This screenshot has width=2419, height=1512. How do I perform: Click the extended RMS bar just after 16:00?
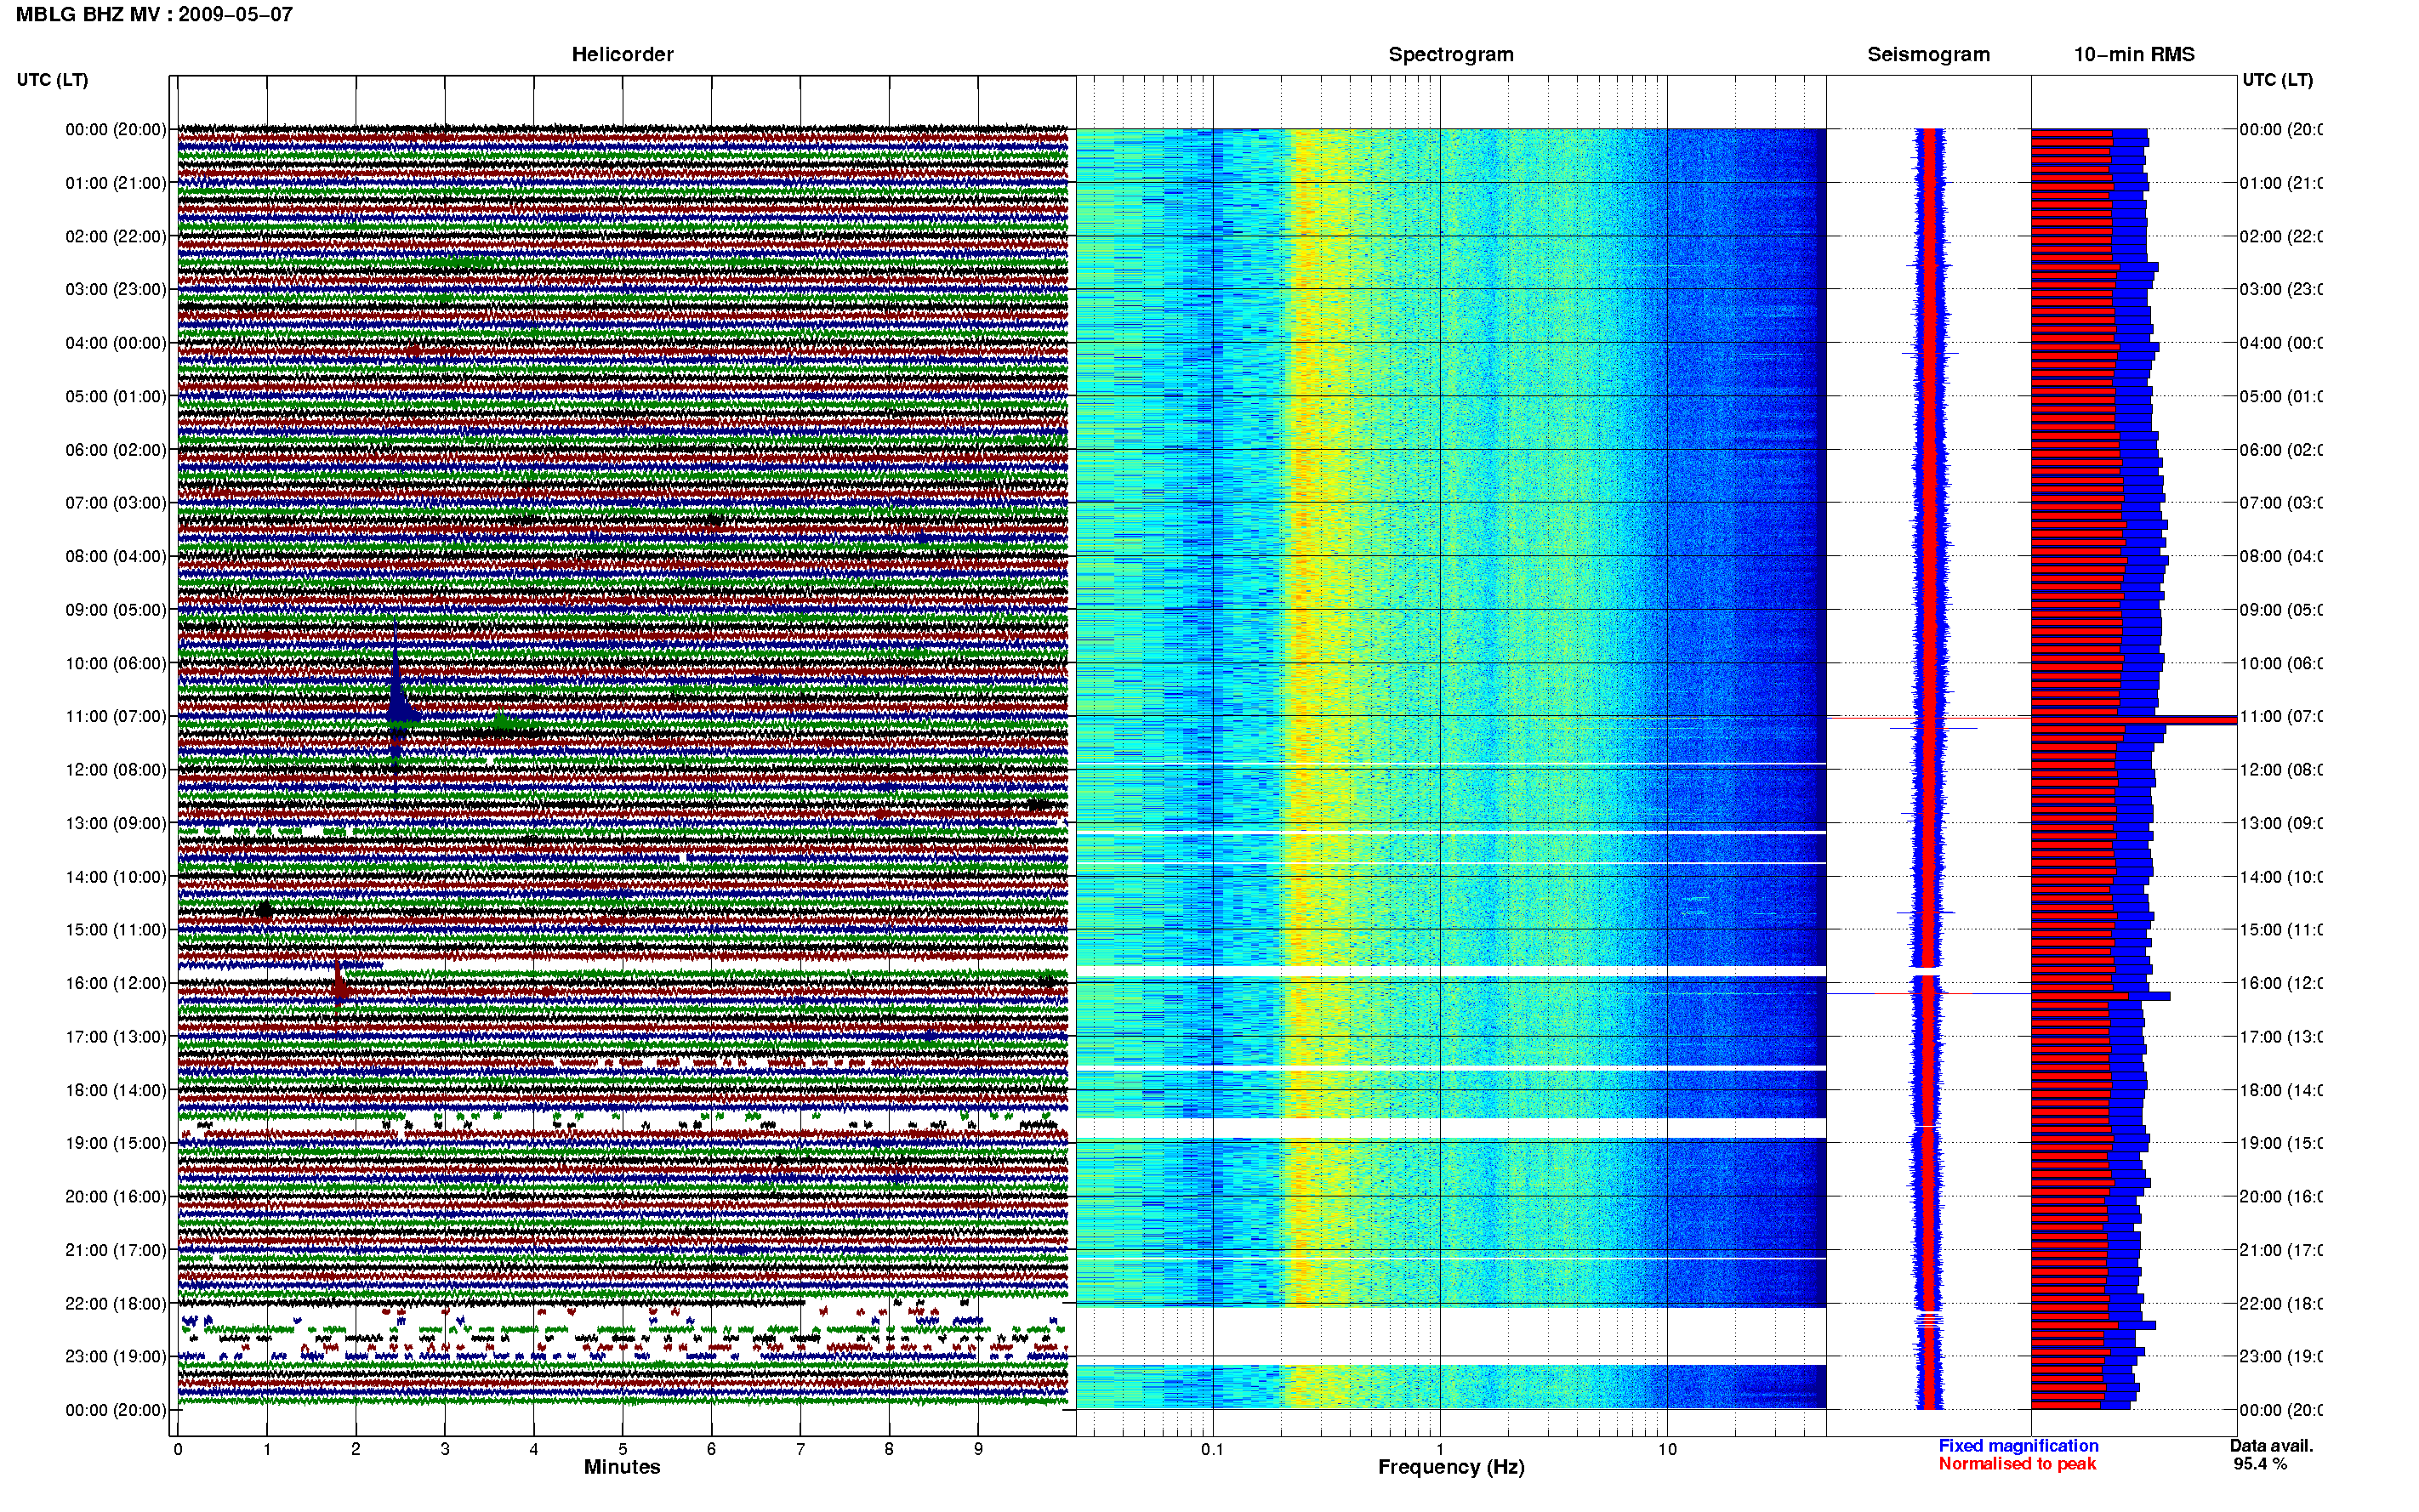tap(2100, 996)
